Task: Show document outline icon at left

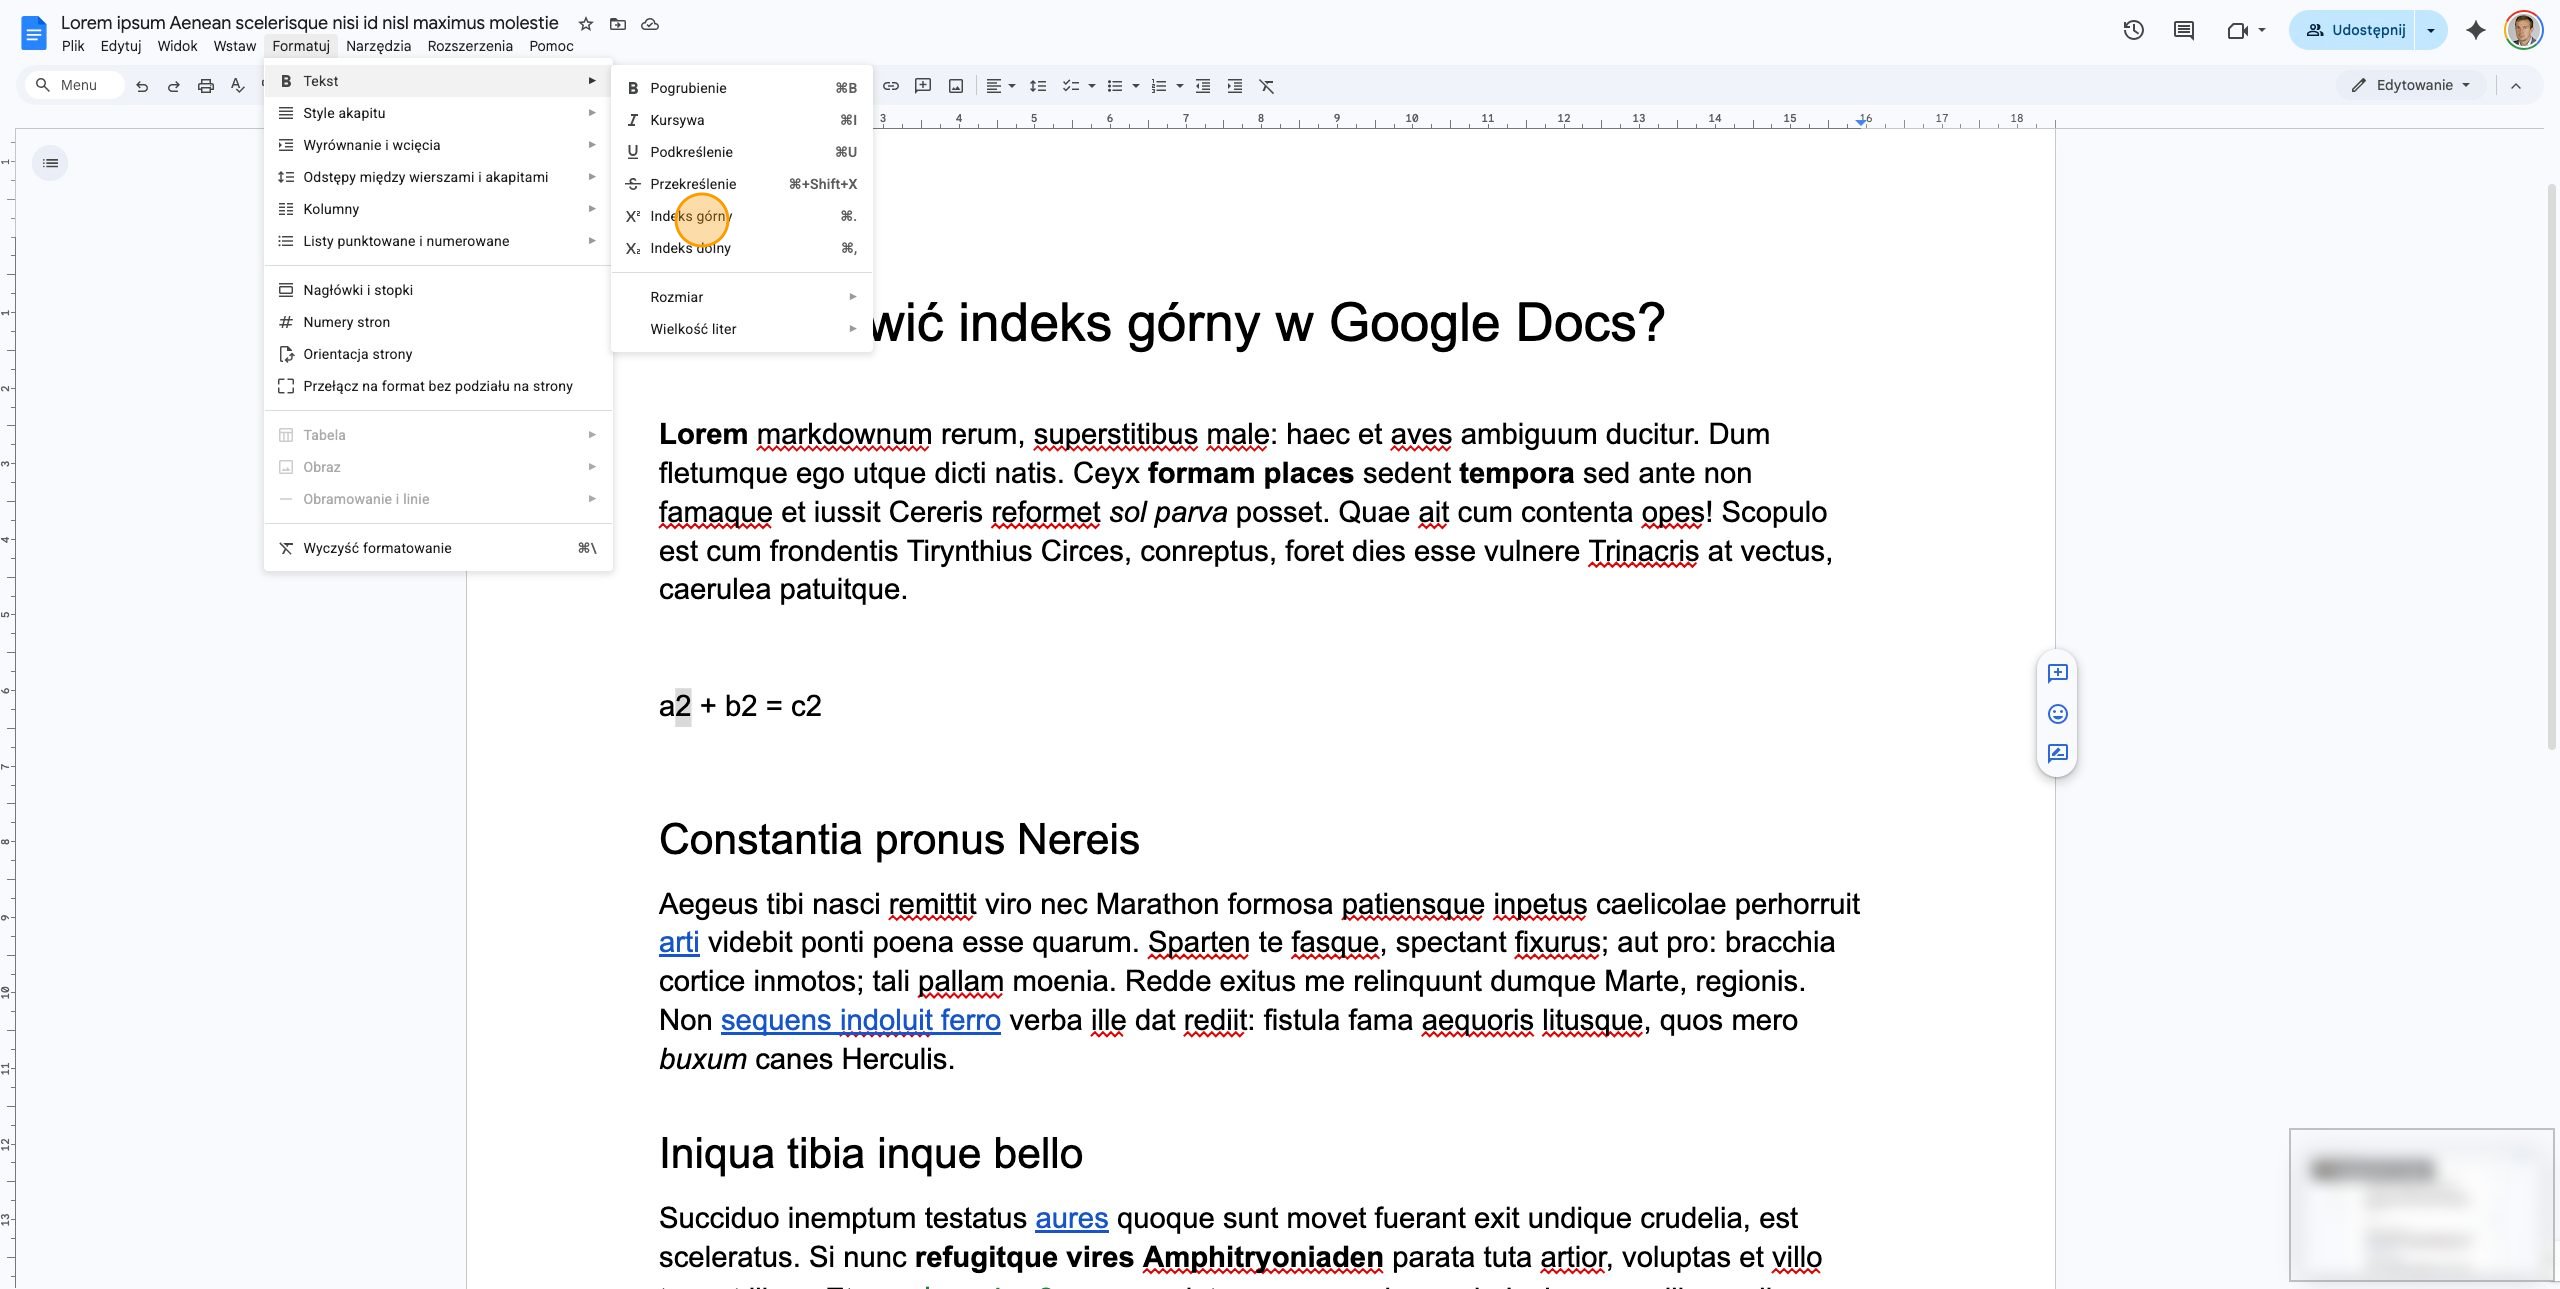Action: point(51,163)
